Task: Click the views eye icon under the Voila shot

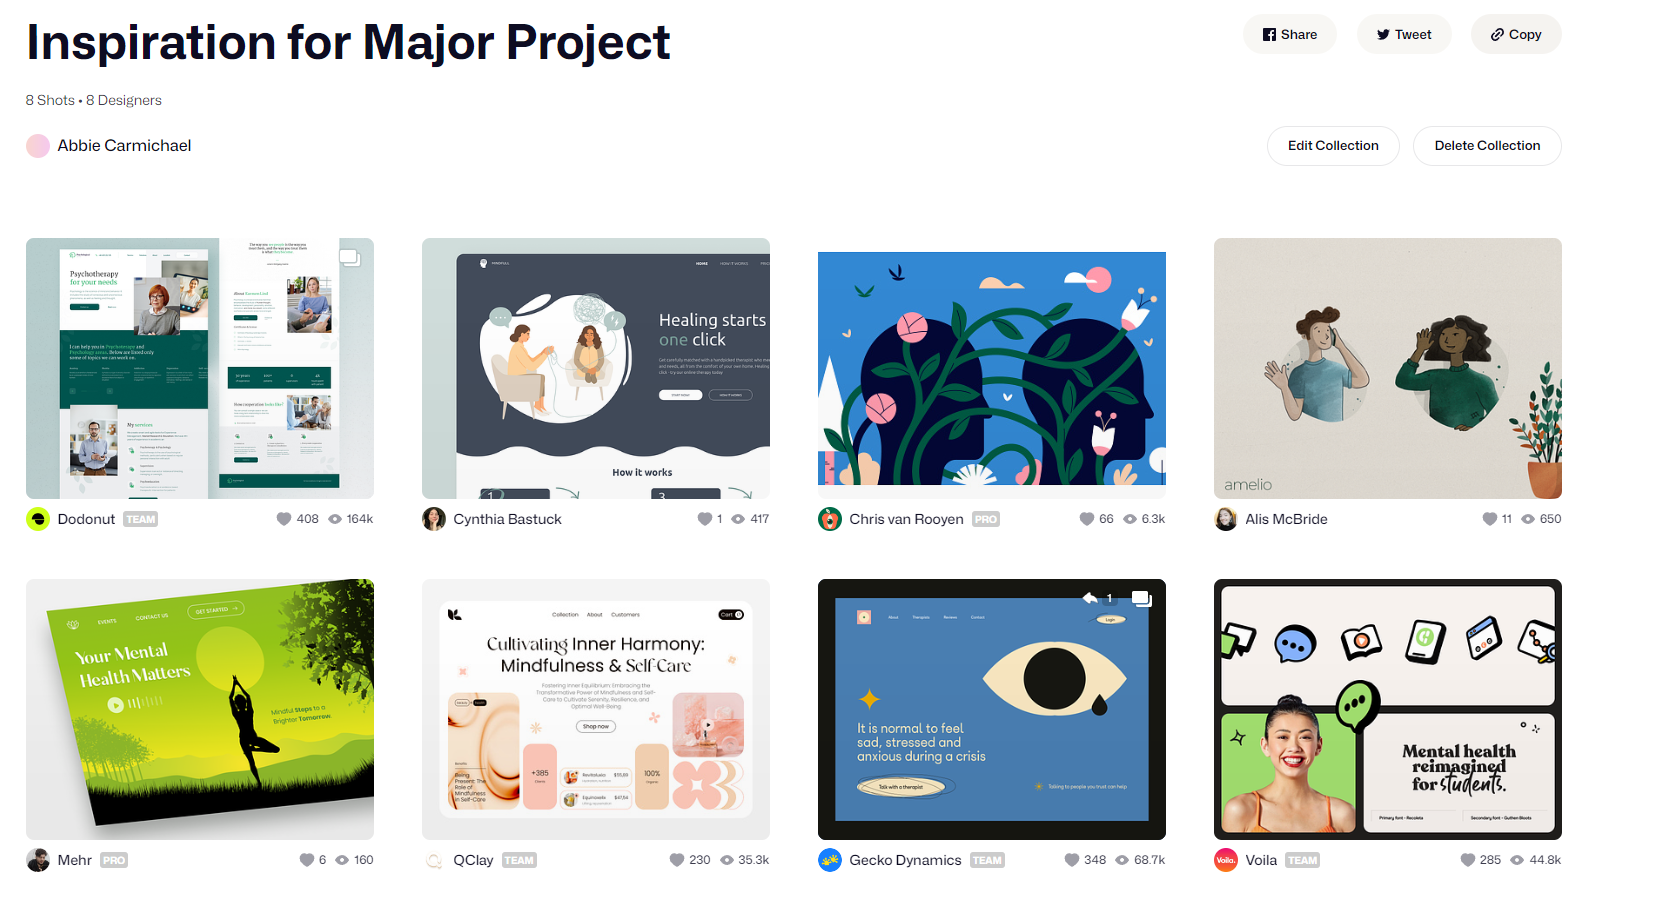Action: pos(1517,860)
